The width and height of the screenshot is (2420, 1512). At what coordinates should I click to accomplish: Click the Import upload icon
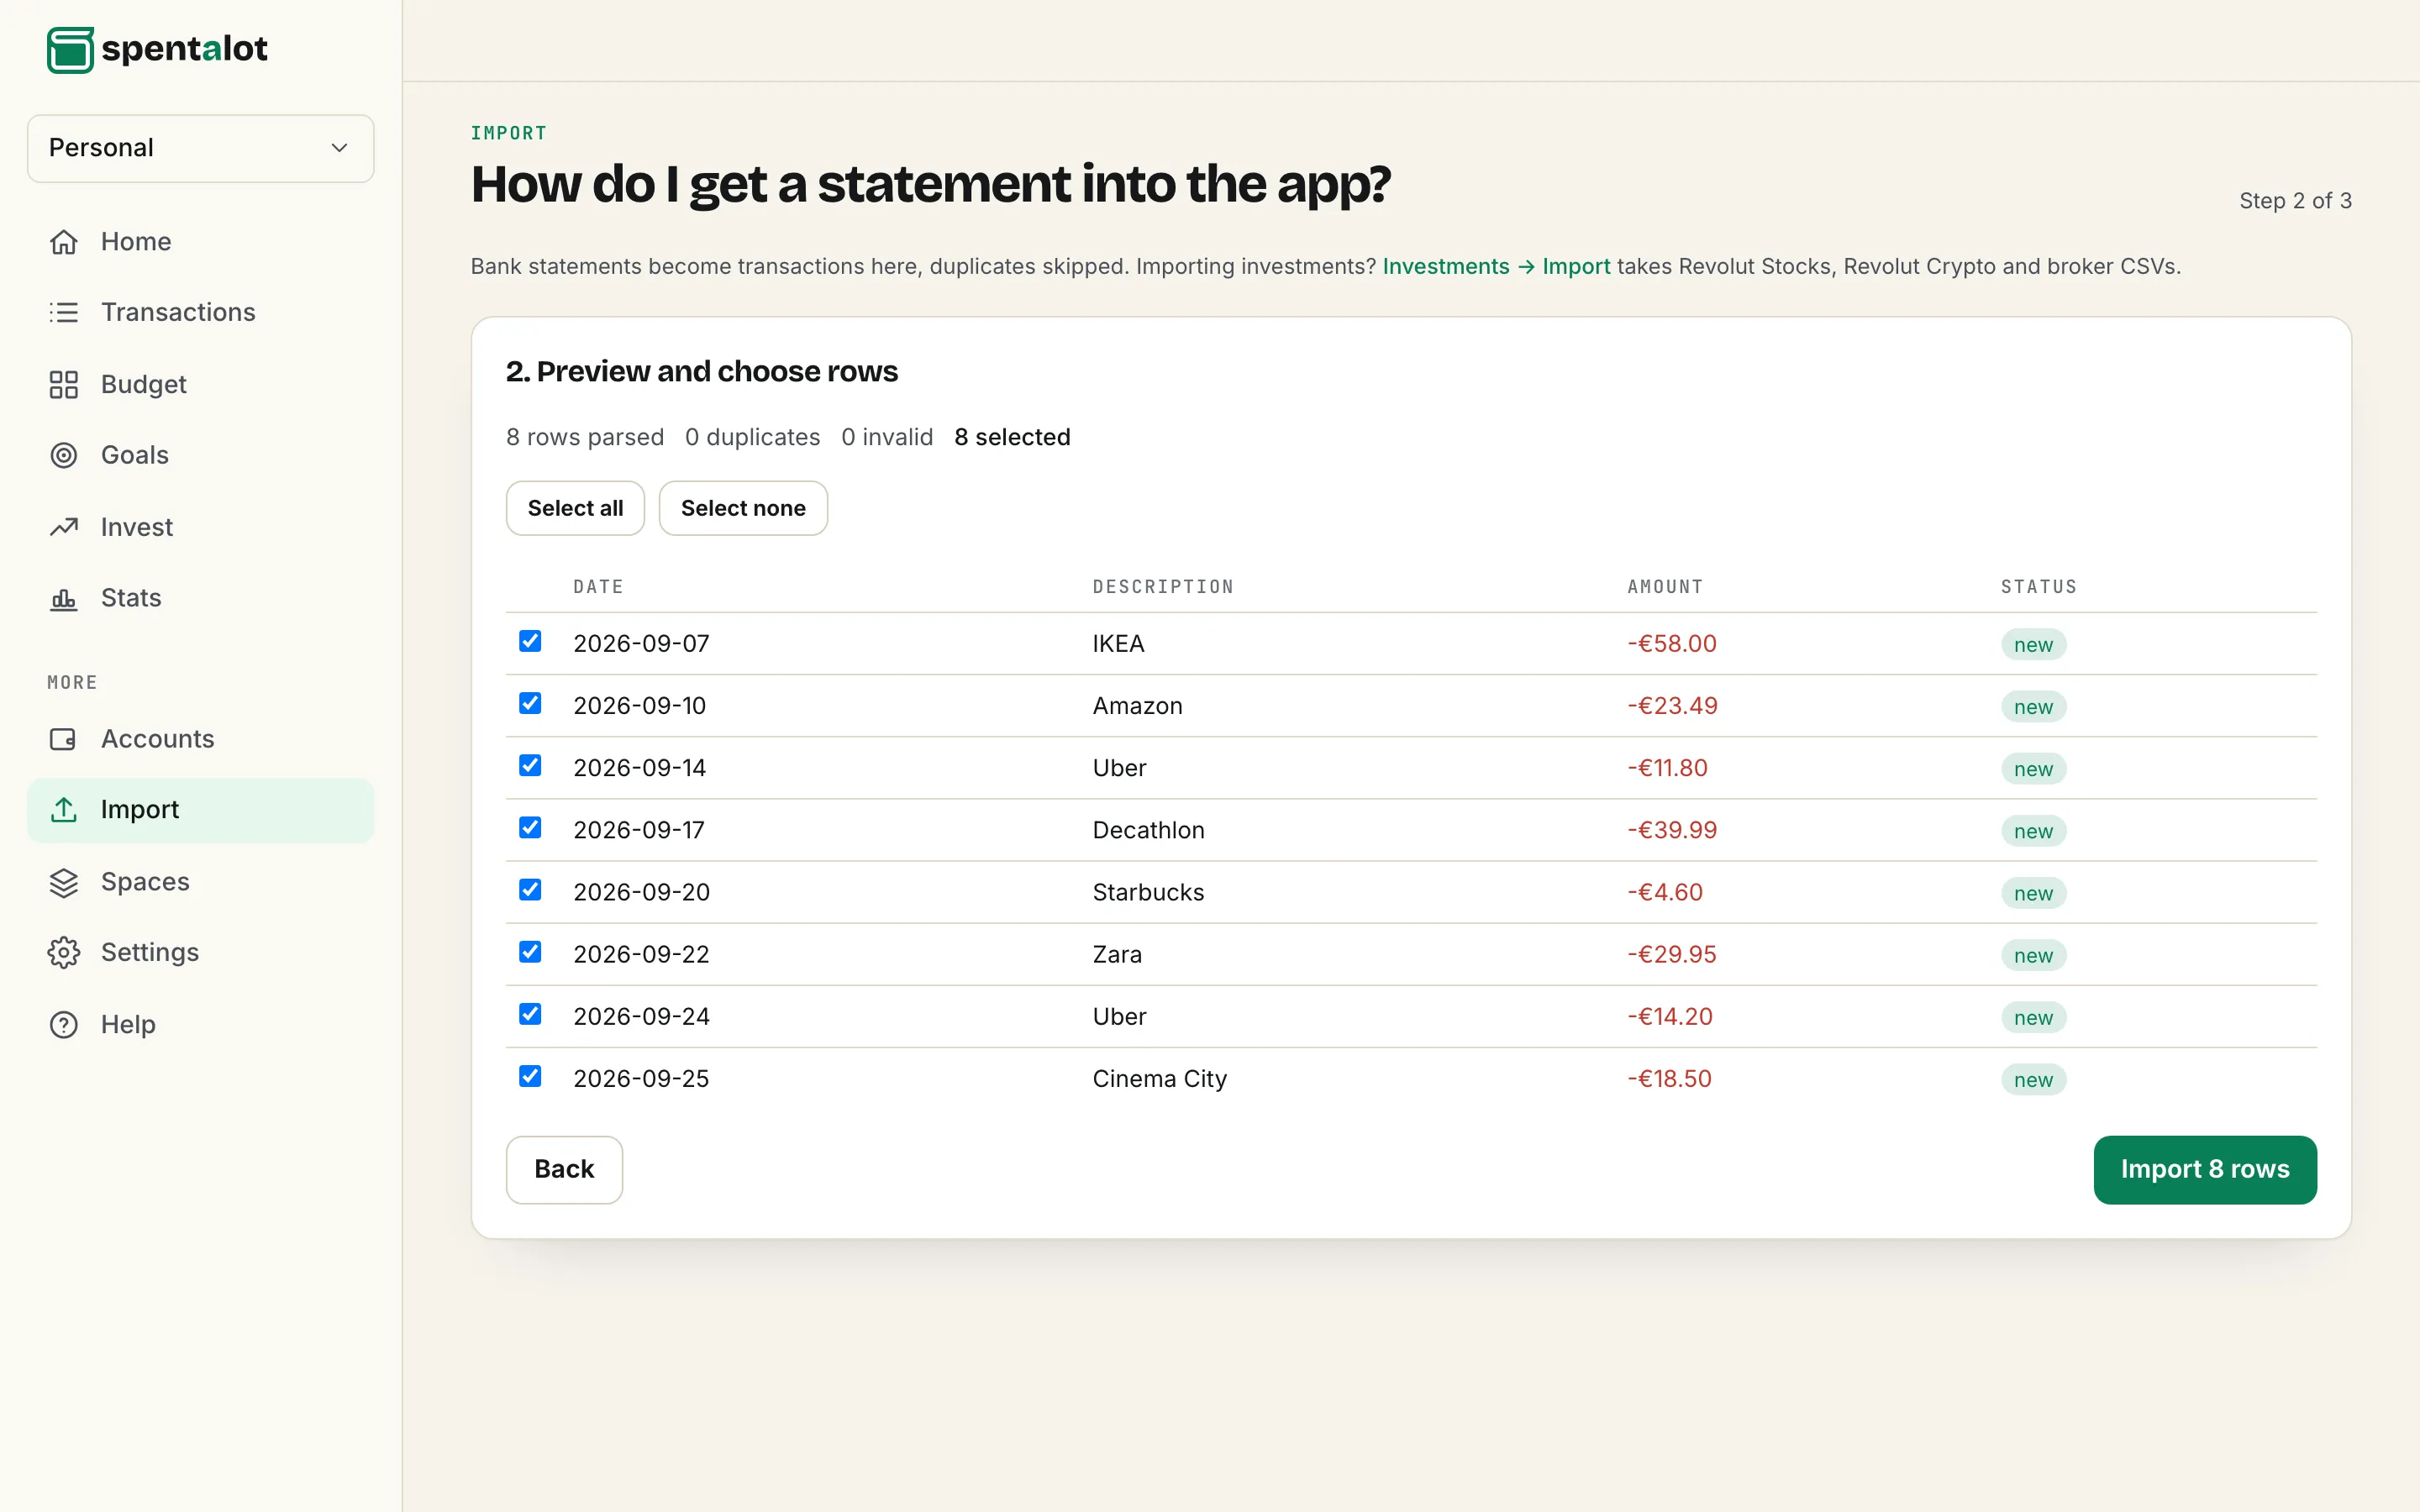pyautogui.click(x=64, y=809)
